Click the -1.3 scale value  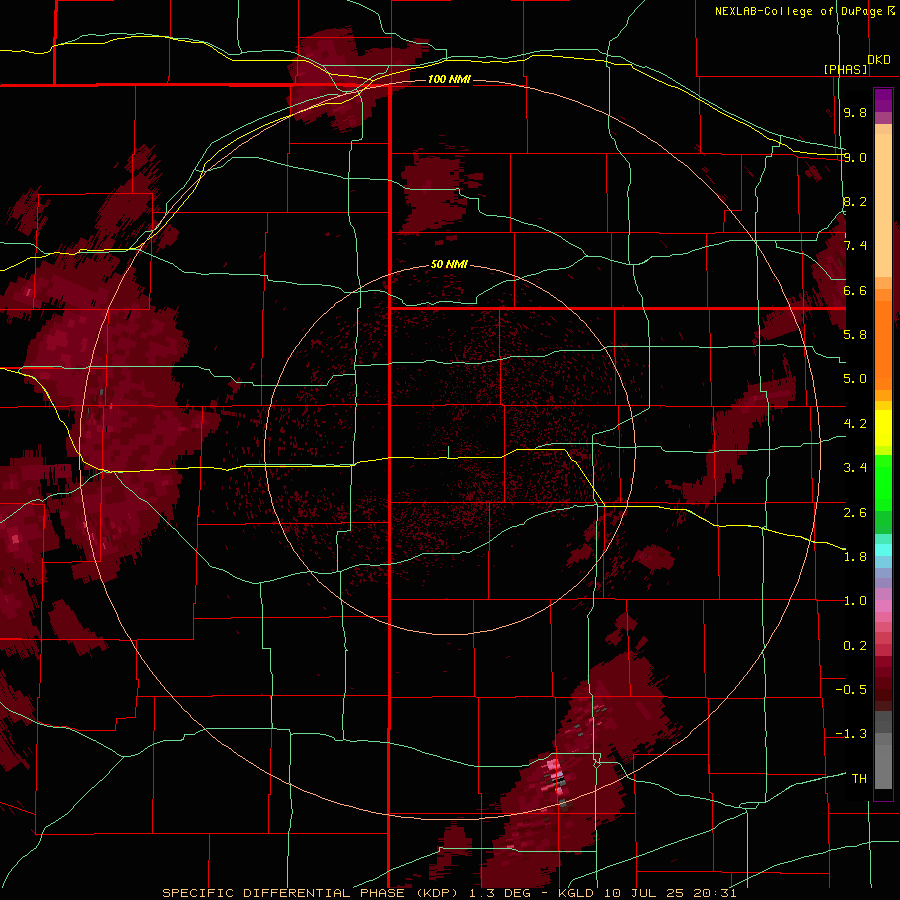851,734
